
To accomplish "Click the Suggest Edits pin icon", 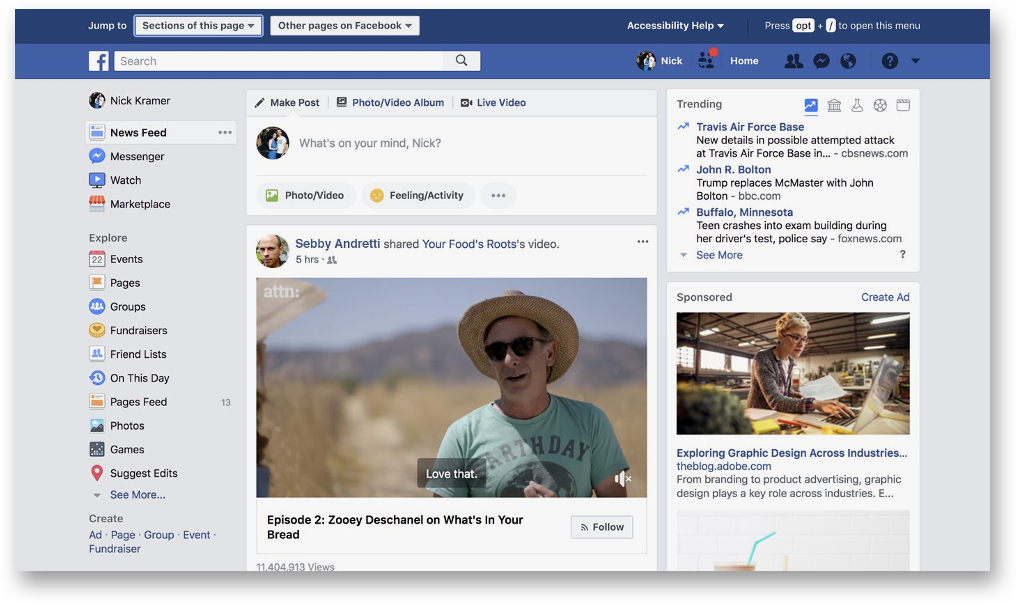I will tap(97, 473).
